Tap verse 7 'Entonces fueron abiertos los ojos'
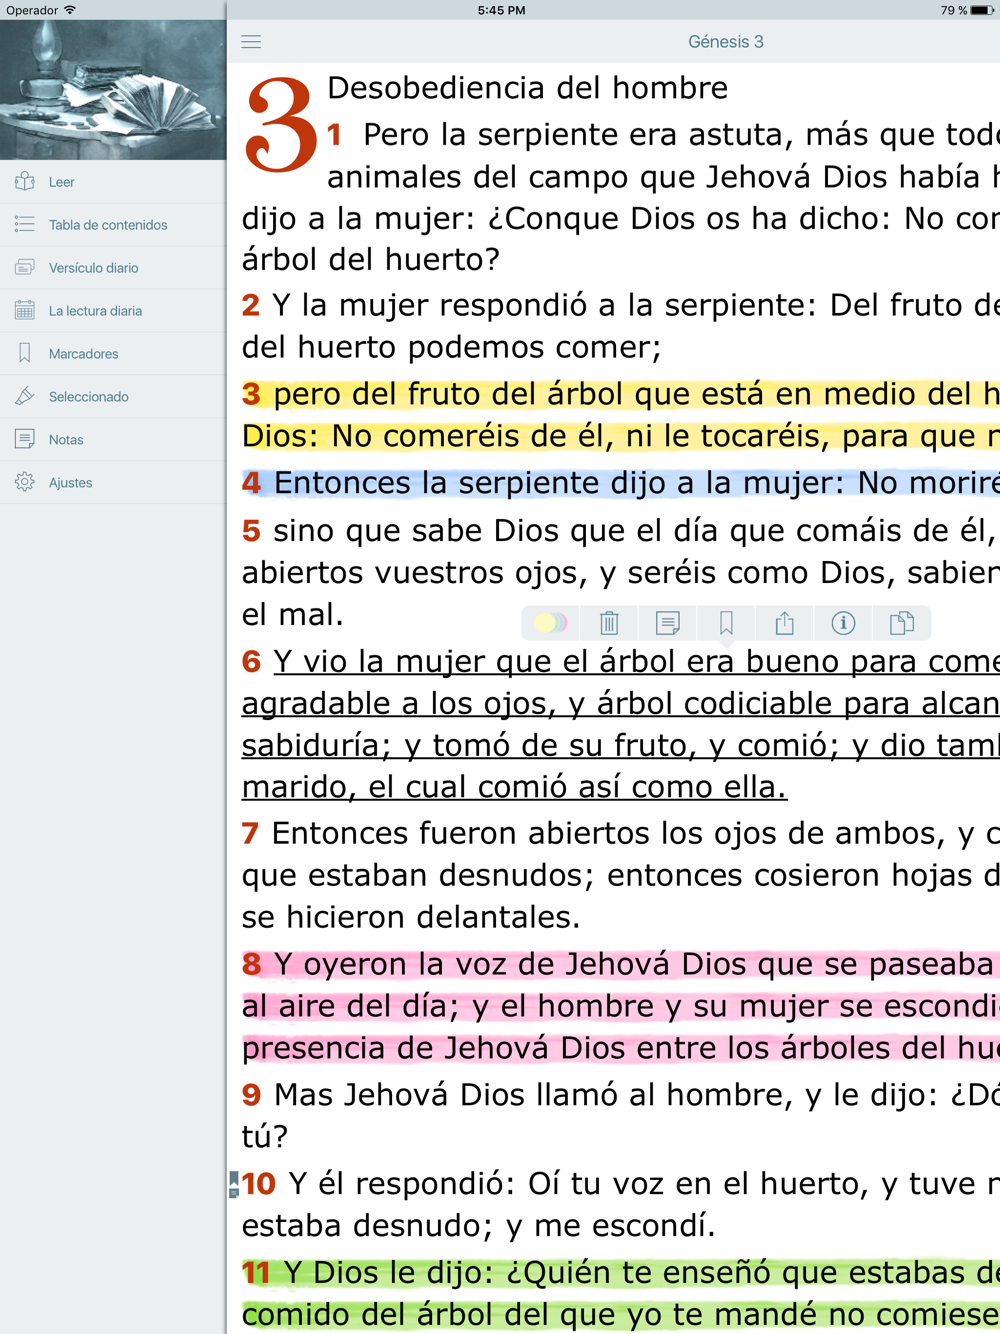 click(621, 875)
